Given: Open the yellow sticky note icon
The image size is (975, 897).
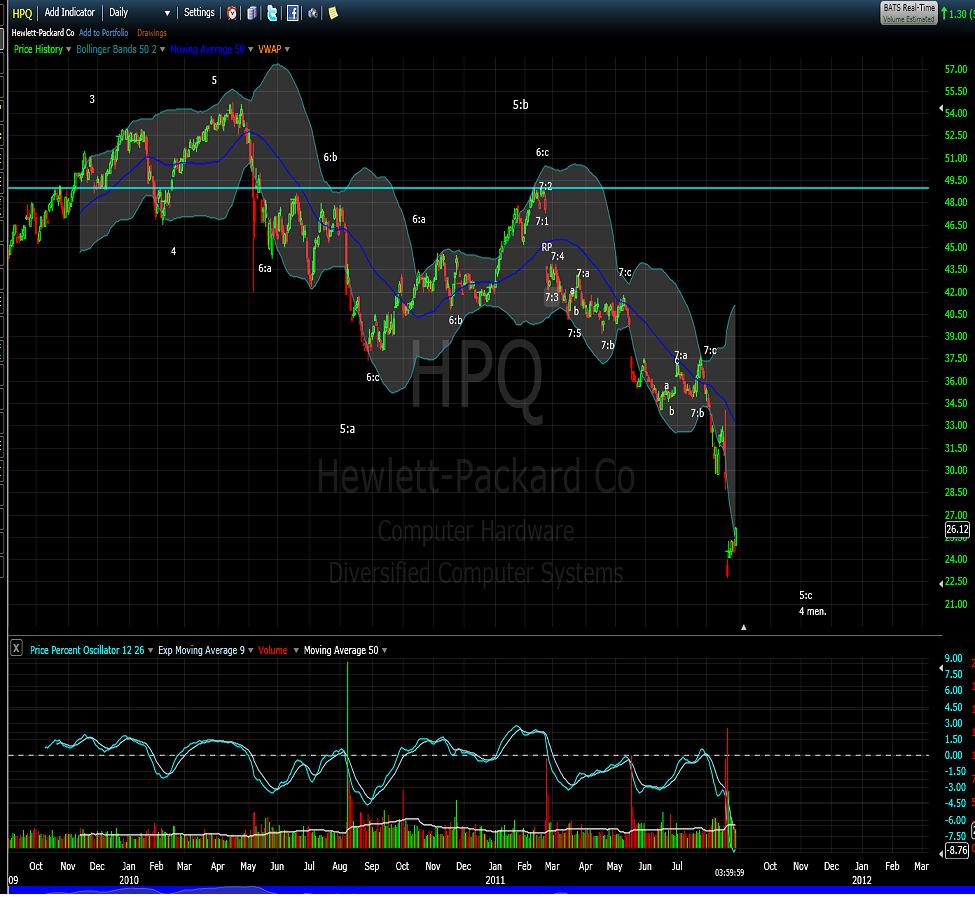Looking at the screenshot, I should [333, 13].
